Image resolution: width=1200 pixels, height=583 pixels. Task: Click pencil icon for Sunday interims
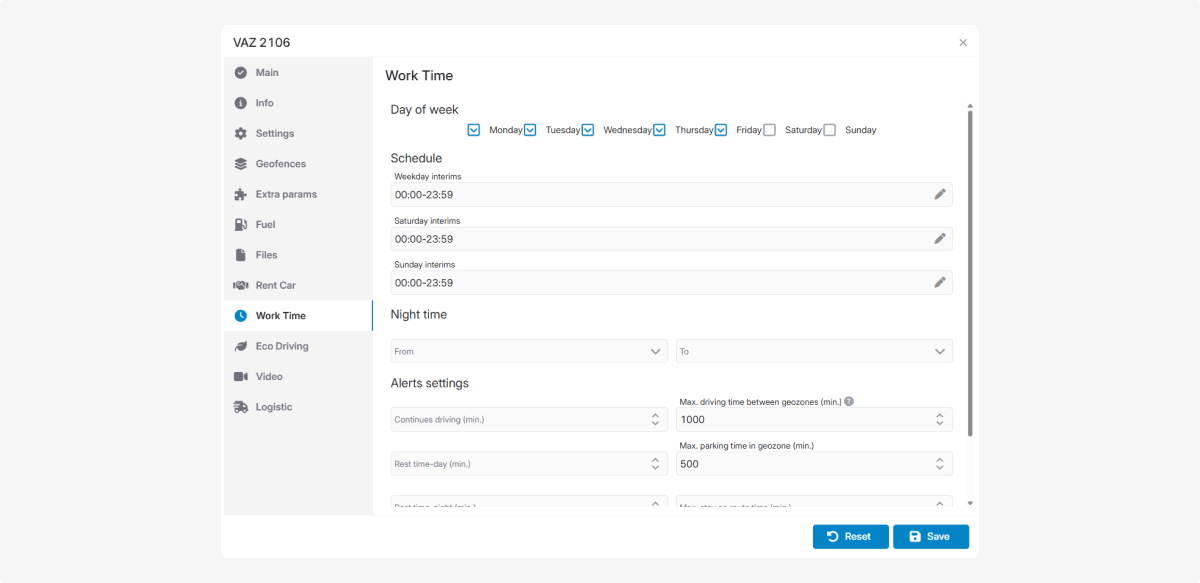click(939, 282)
